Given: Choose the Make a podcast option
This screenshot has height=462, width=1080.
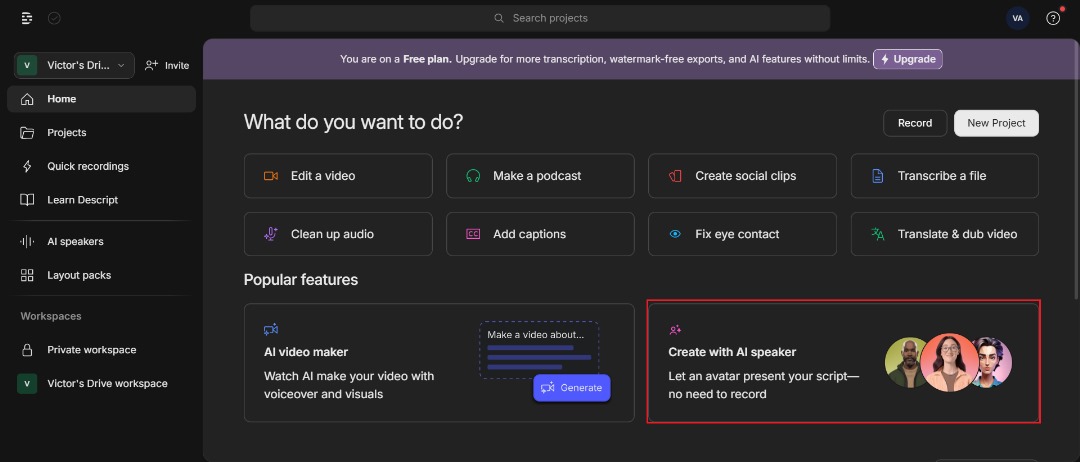Looking at the screenshot, I should (x=540, y=176).
